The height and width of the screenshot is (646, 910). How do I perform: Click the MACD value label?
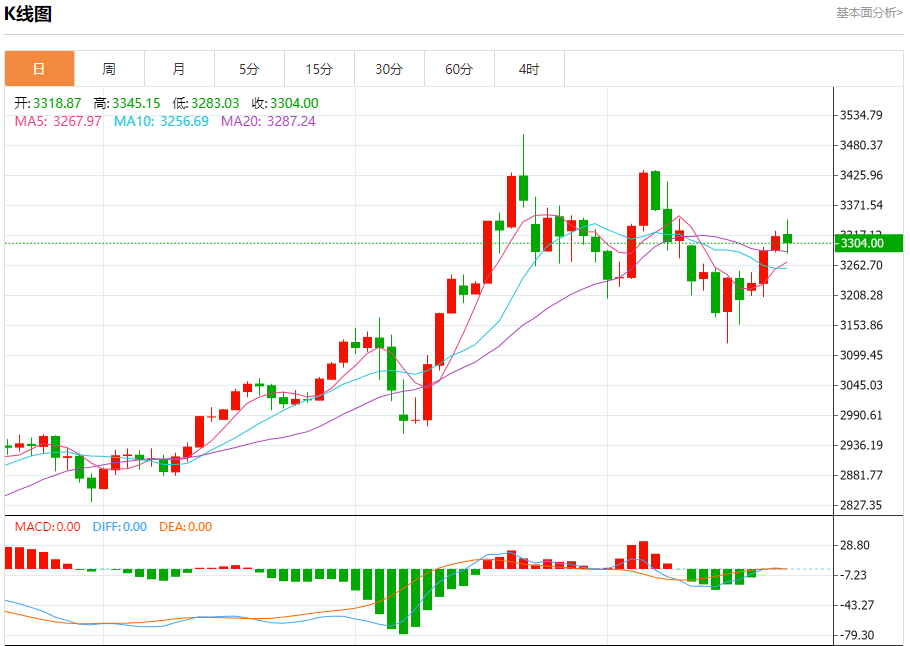[x=48, y=527]
